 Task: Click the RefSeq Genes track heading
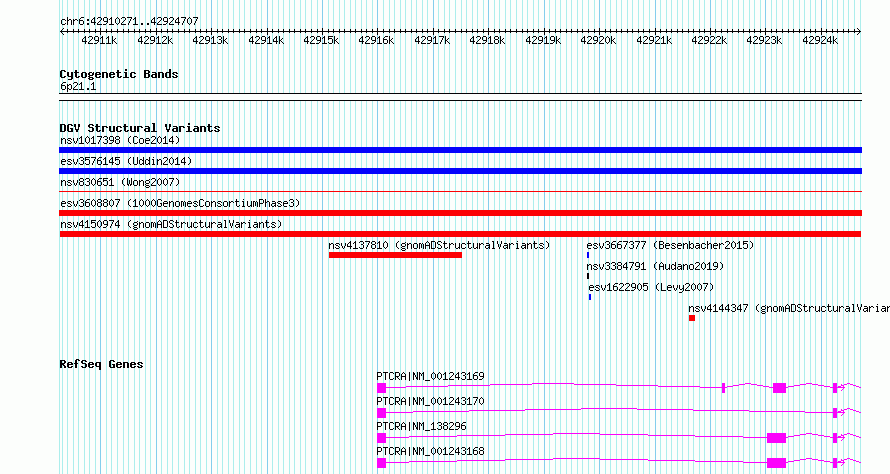click(x=102, y=364)
